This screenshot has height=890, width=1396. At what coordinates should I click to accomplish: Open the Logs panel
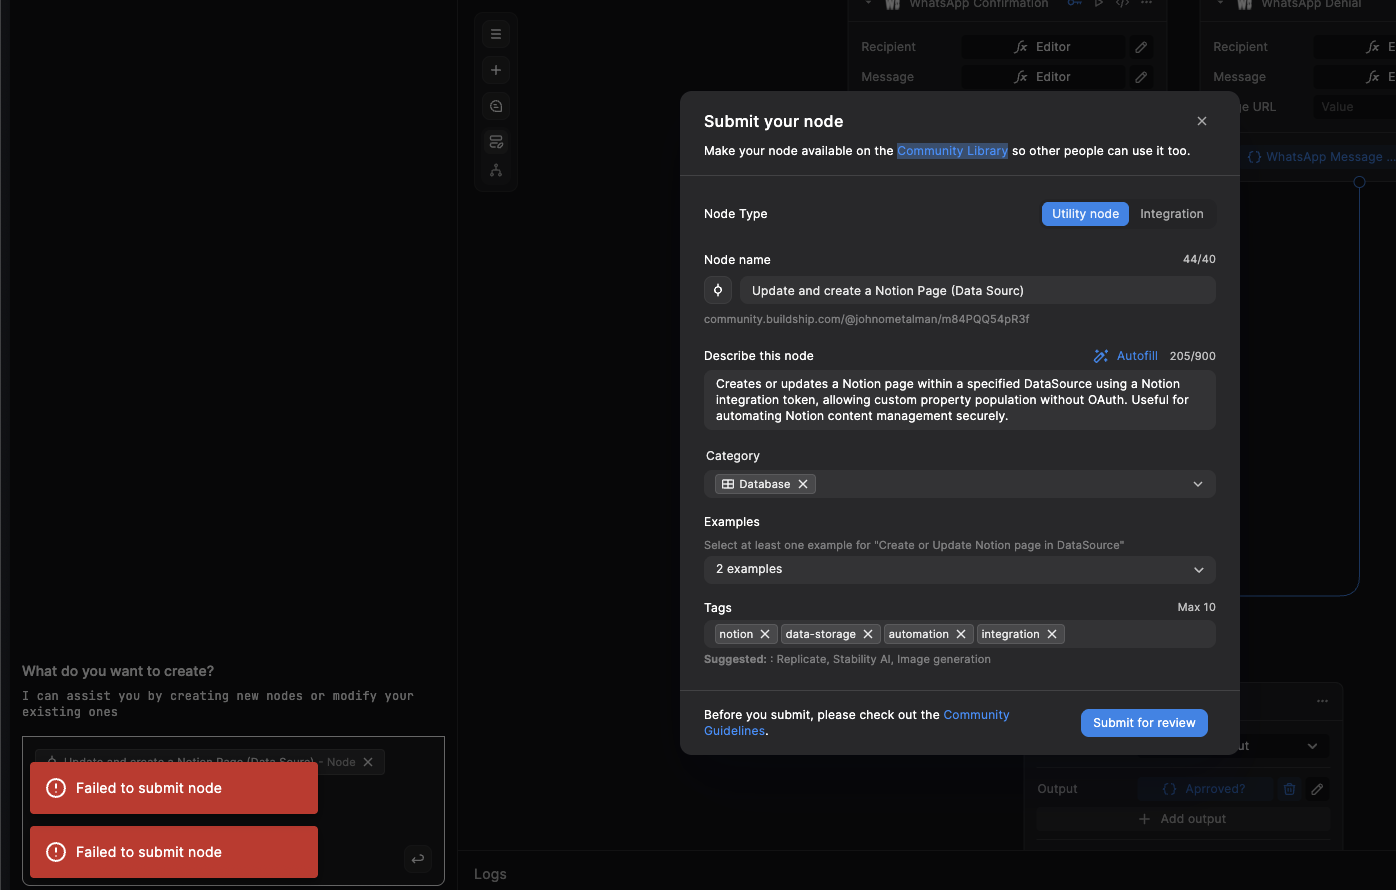[x=490, y=874]
